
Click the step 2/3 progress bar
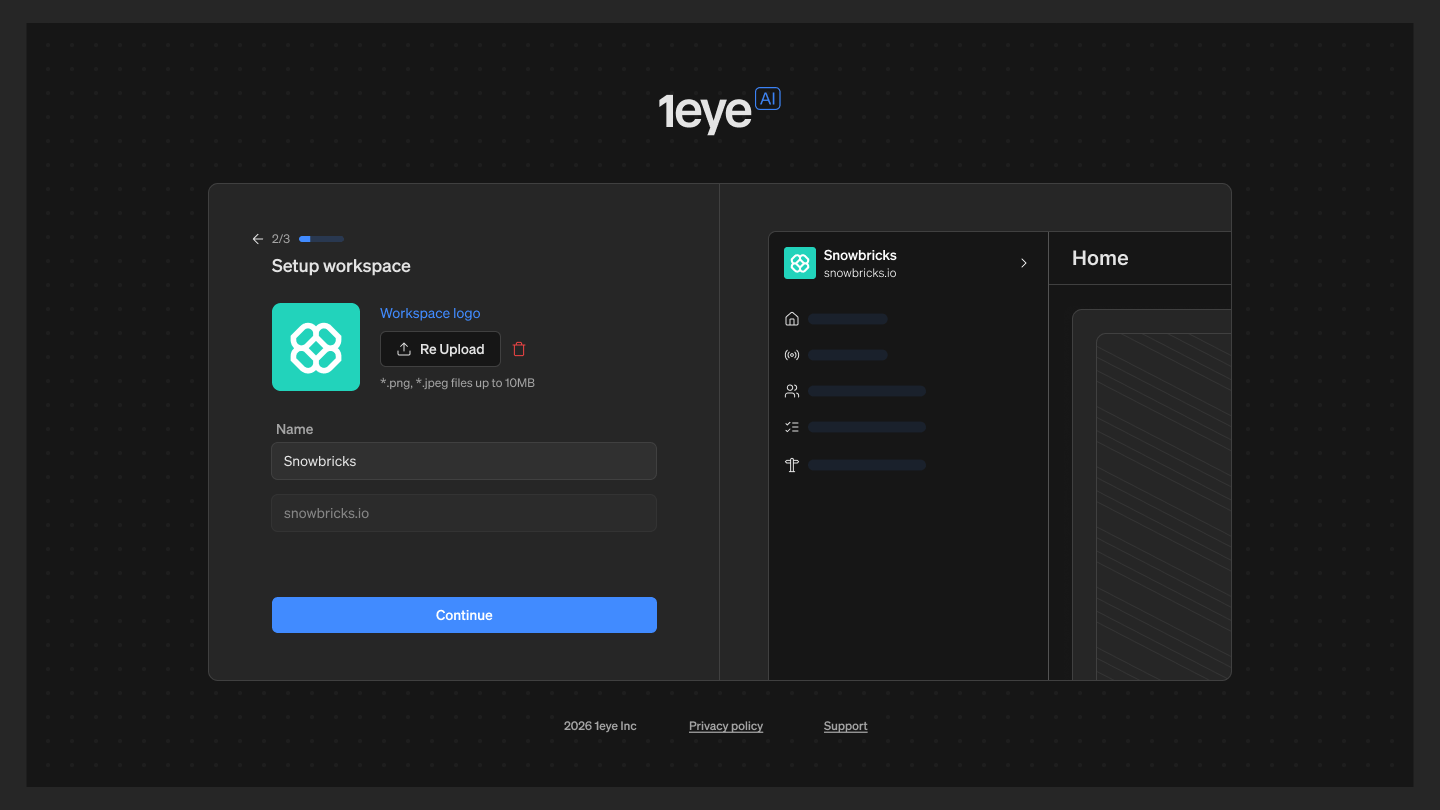pos(322,239)
